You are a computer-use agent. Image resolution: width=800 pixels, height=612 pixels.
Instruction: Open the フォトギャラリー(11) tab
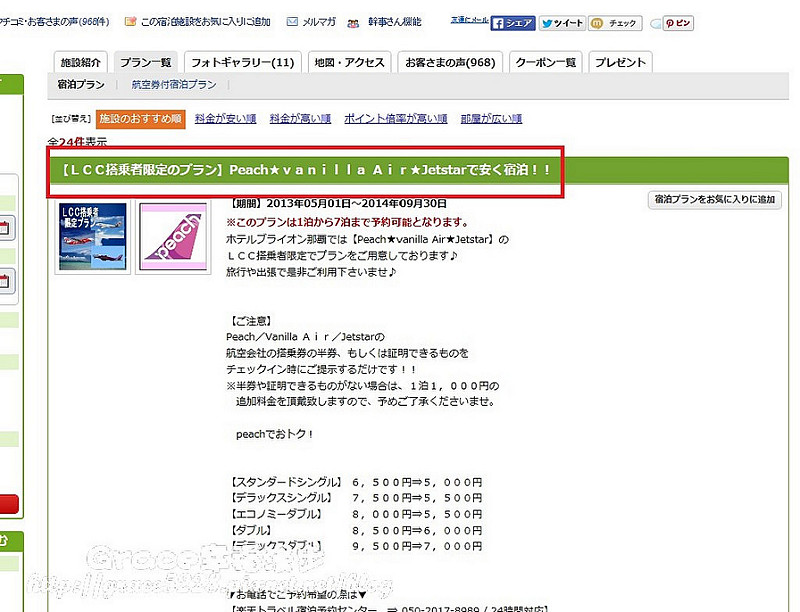(243, 63)
